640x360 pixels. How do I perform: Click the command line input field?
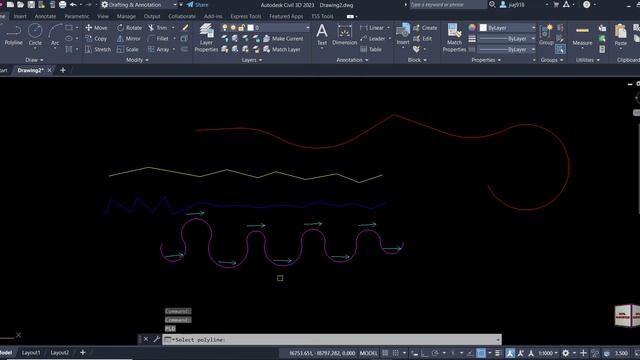click(x=331, y=340)
